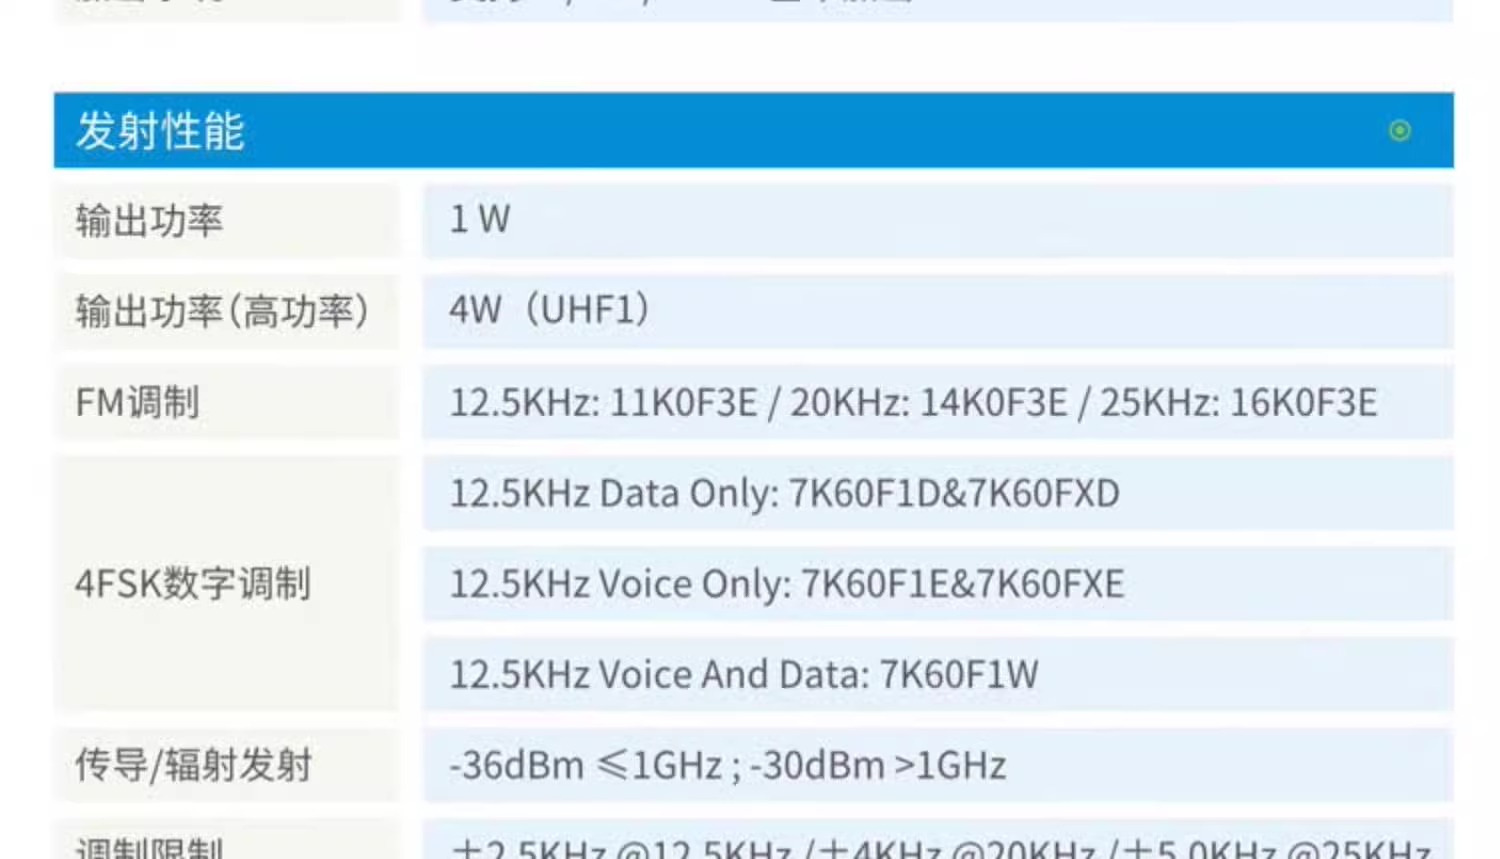The image size is (1500, 859).
Task: Click the 20KHz: 14K0F3E text
Action: pyautogui.click(x=929, y=403)
